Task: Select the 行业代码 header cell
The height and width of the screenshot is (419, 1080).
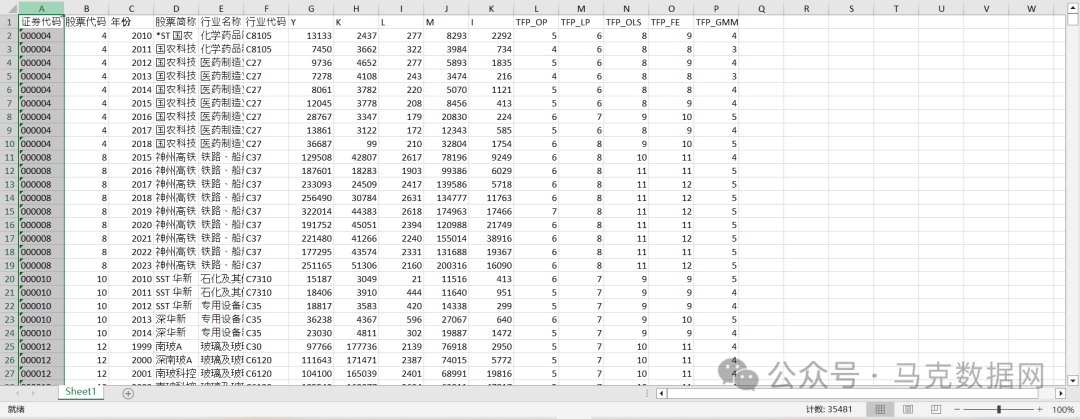Action: click(267, 22)
